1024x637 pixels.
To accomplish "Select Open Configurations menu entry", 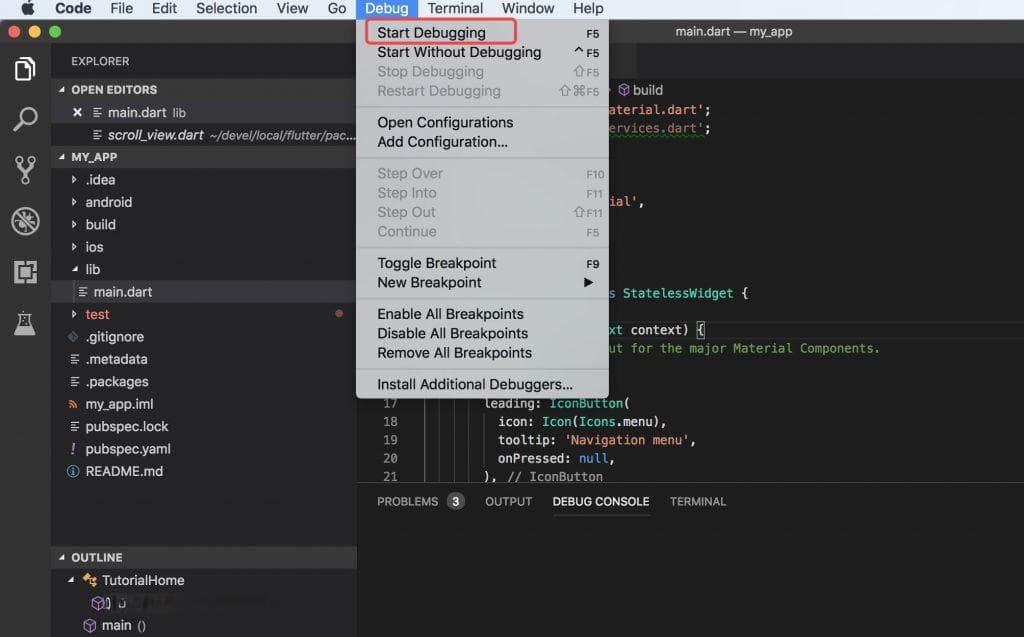I will click(483, 123).
